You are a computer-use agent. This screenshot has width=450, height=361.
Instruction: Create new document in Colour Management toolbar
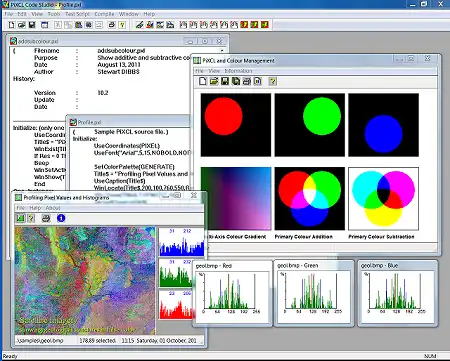203,81
